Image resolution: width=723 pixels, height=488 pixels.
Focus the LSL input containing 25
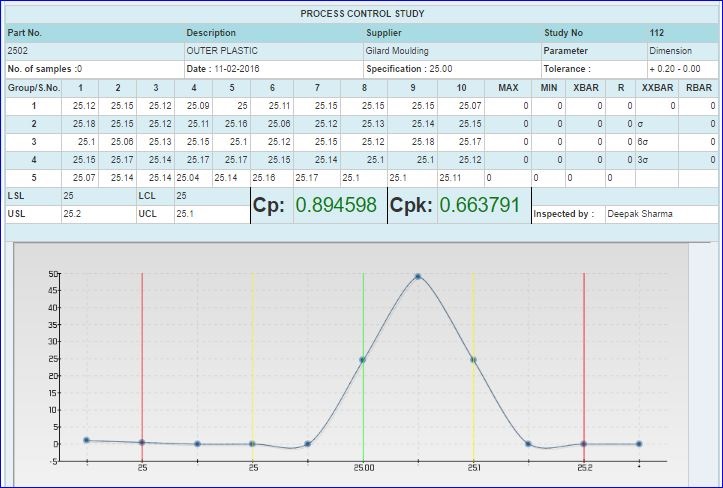97,196
